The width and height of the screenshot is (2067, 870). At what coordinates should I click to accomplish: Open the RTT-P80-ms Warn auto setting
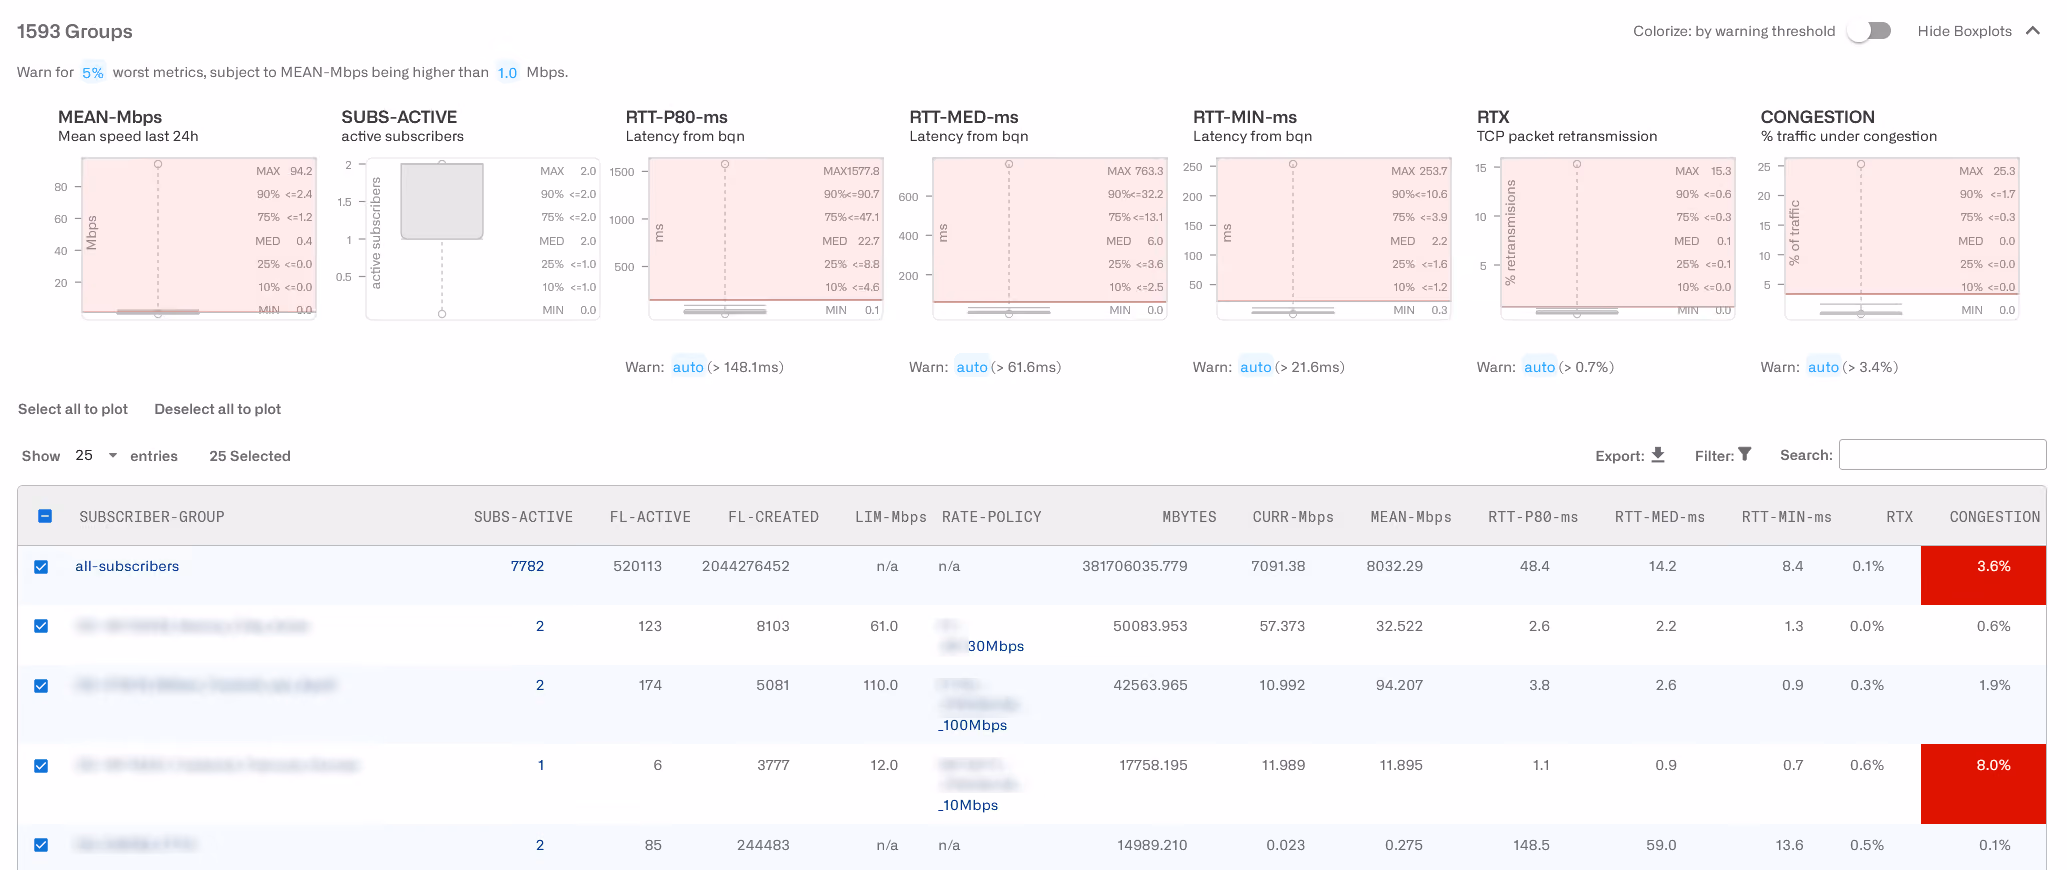(688, 367)
